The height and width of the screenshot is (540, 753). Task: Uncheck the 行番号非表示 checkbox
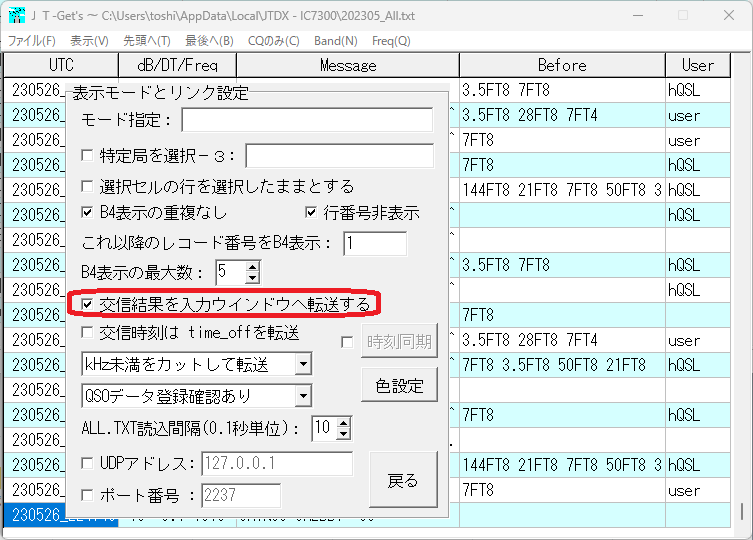click(x=311, y=212)
